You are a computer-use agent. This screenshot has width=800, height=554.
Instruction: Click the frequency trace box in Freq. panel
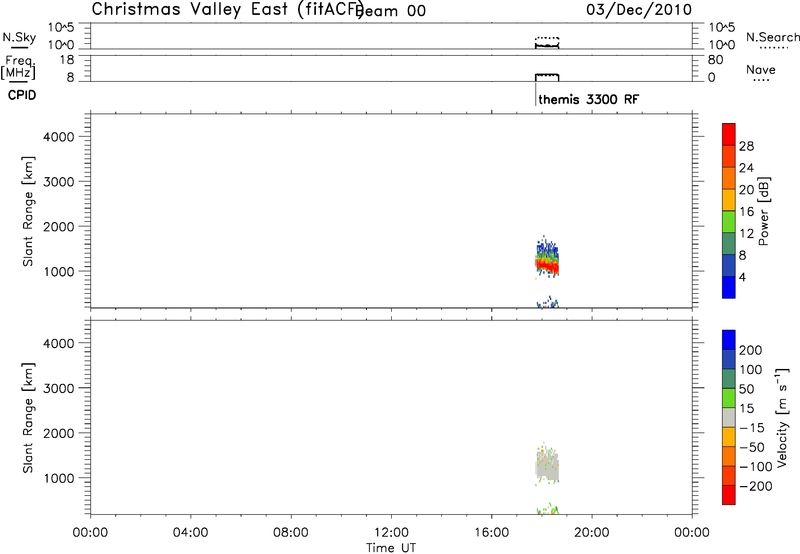click(547, 78)
